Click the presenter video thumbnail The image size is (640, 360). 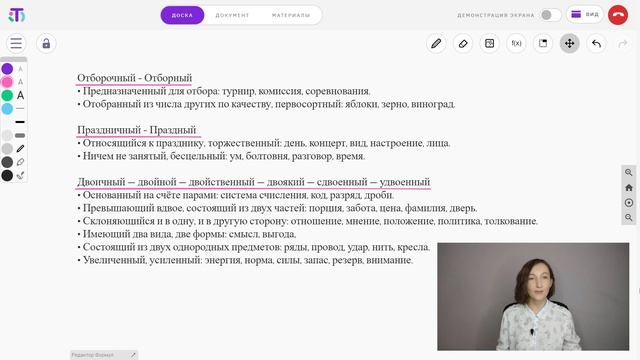(x=533, y=297)
